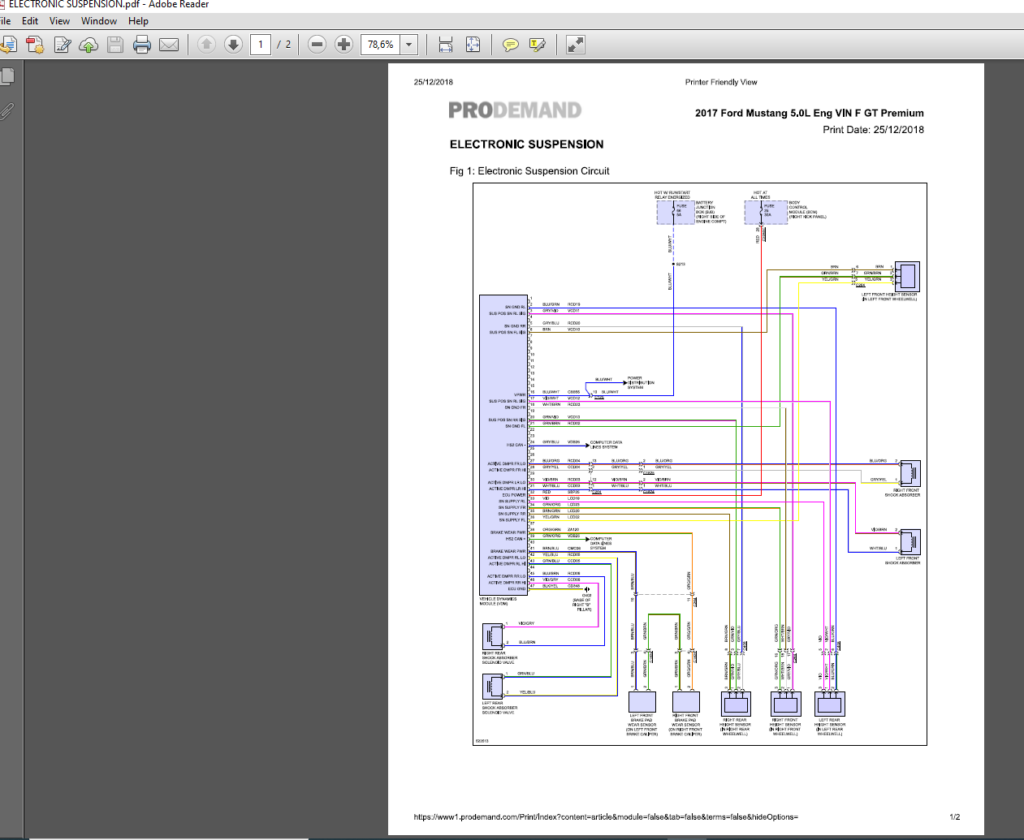The width and height of the screenshot is (1024, 840).
Task: Open the Edit menu
Action: tap(30, 21)
